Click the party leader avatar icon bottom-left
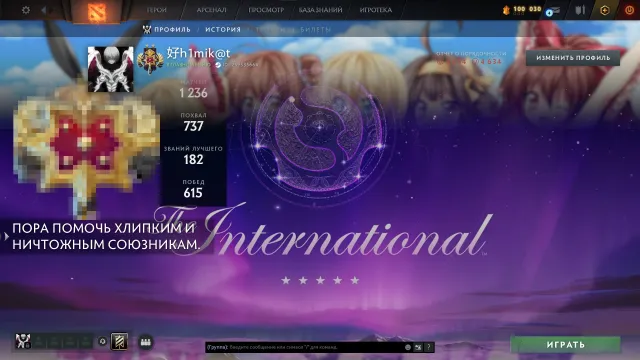 tap(23, 341)
